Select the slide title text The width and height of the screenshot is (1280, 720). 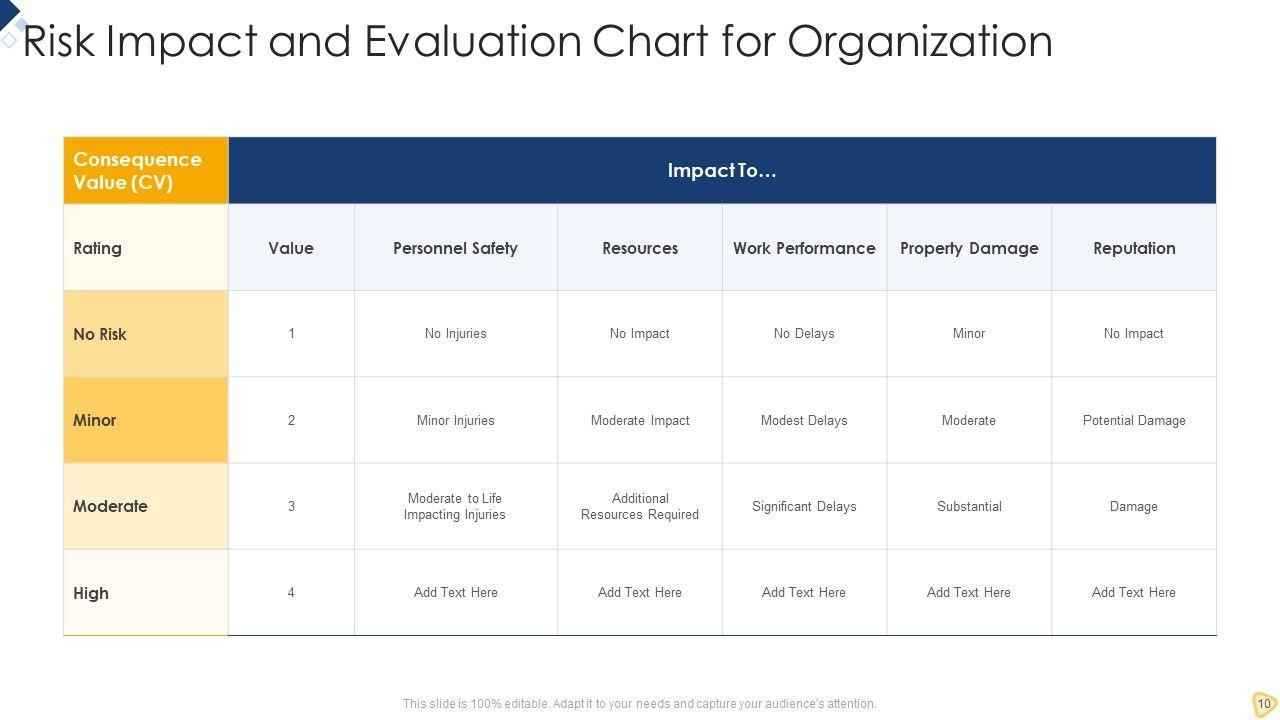[x=537, y=42]
